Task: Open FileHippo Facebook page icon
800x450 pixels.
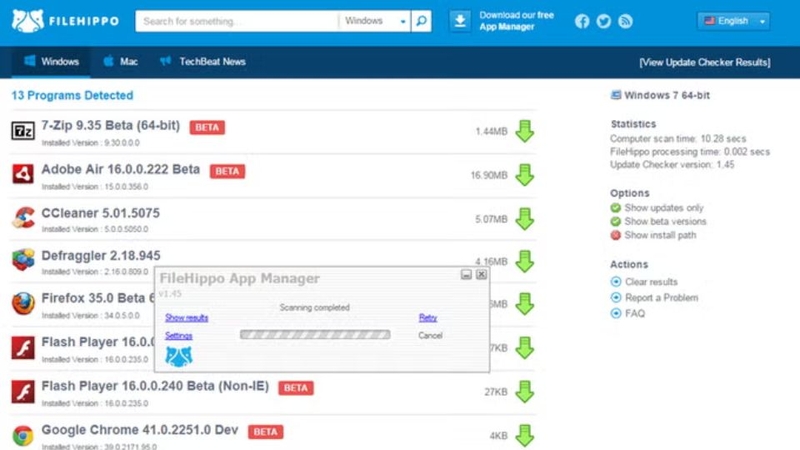Action: point(582,21)
